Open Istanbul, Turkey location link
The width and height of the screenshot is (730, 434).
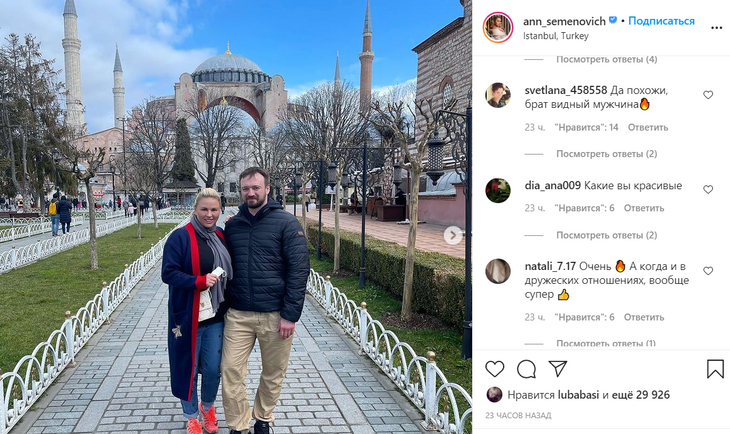coord(555,36)
